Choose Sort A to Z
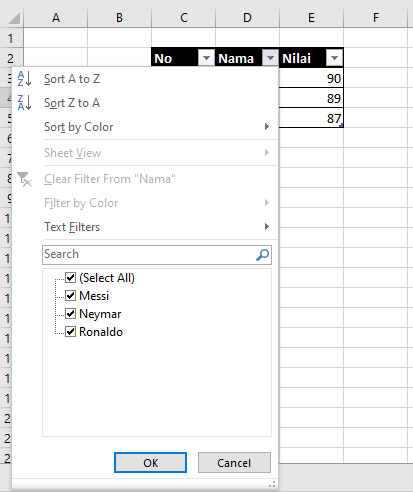Viewport: 413px width, 492px height. 72,79
